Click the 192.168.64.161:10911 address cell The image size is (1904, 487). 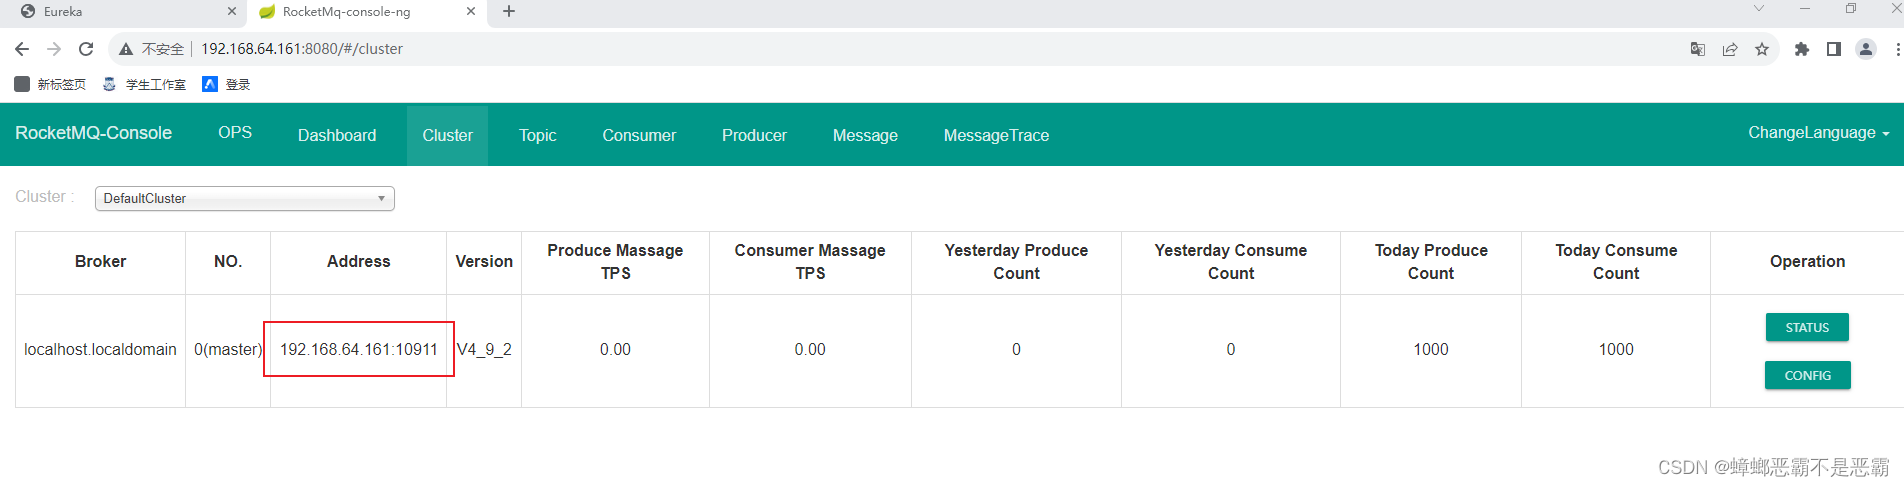tap(359, 350)
